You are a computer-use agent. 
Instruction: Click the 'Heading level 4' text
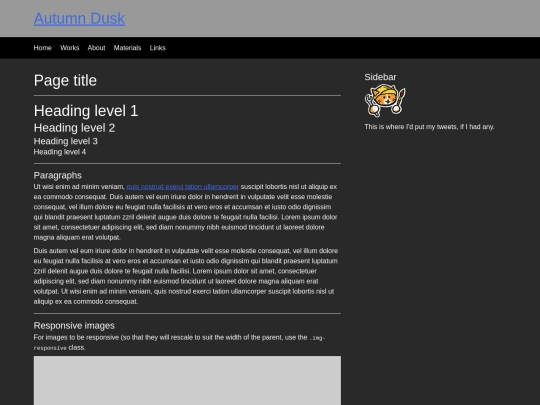(x=60, y=152)
